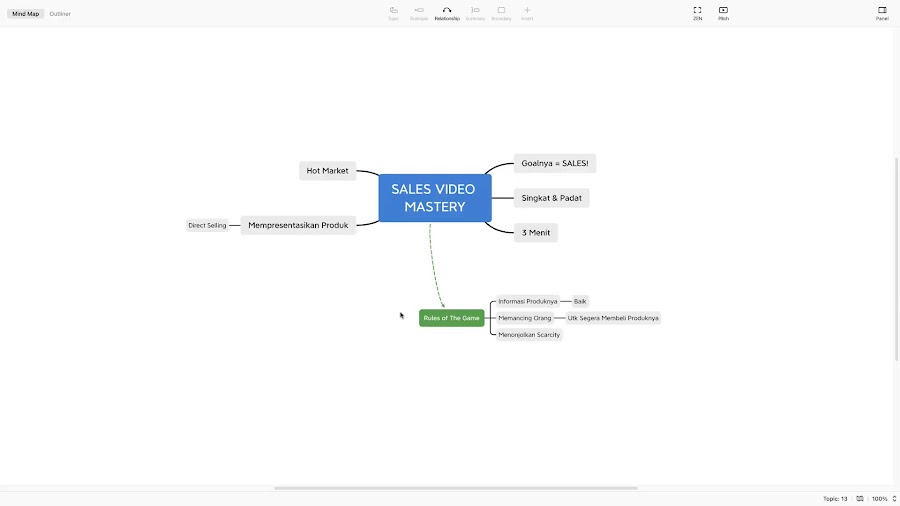Viewport: 900px width, 506px height.
Task: Select the Baik subtopic
Action: [580, 301]
